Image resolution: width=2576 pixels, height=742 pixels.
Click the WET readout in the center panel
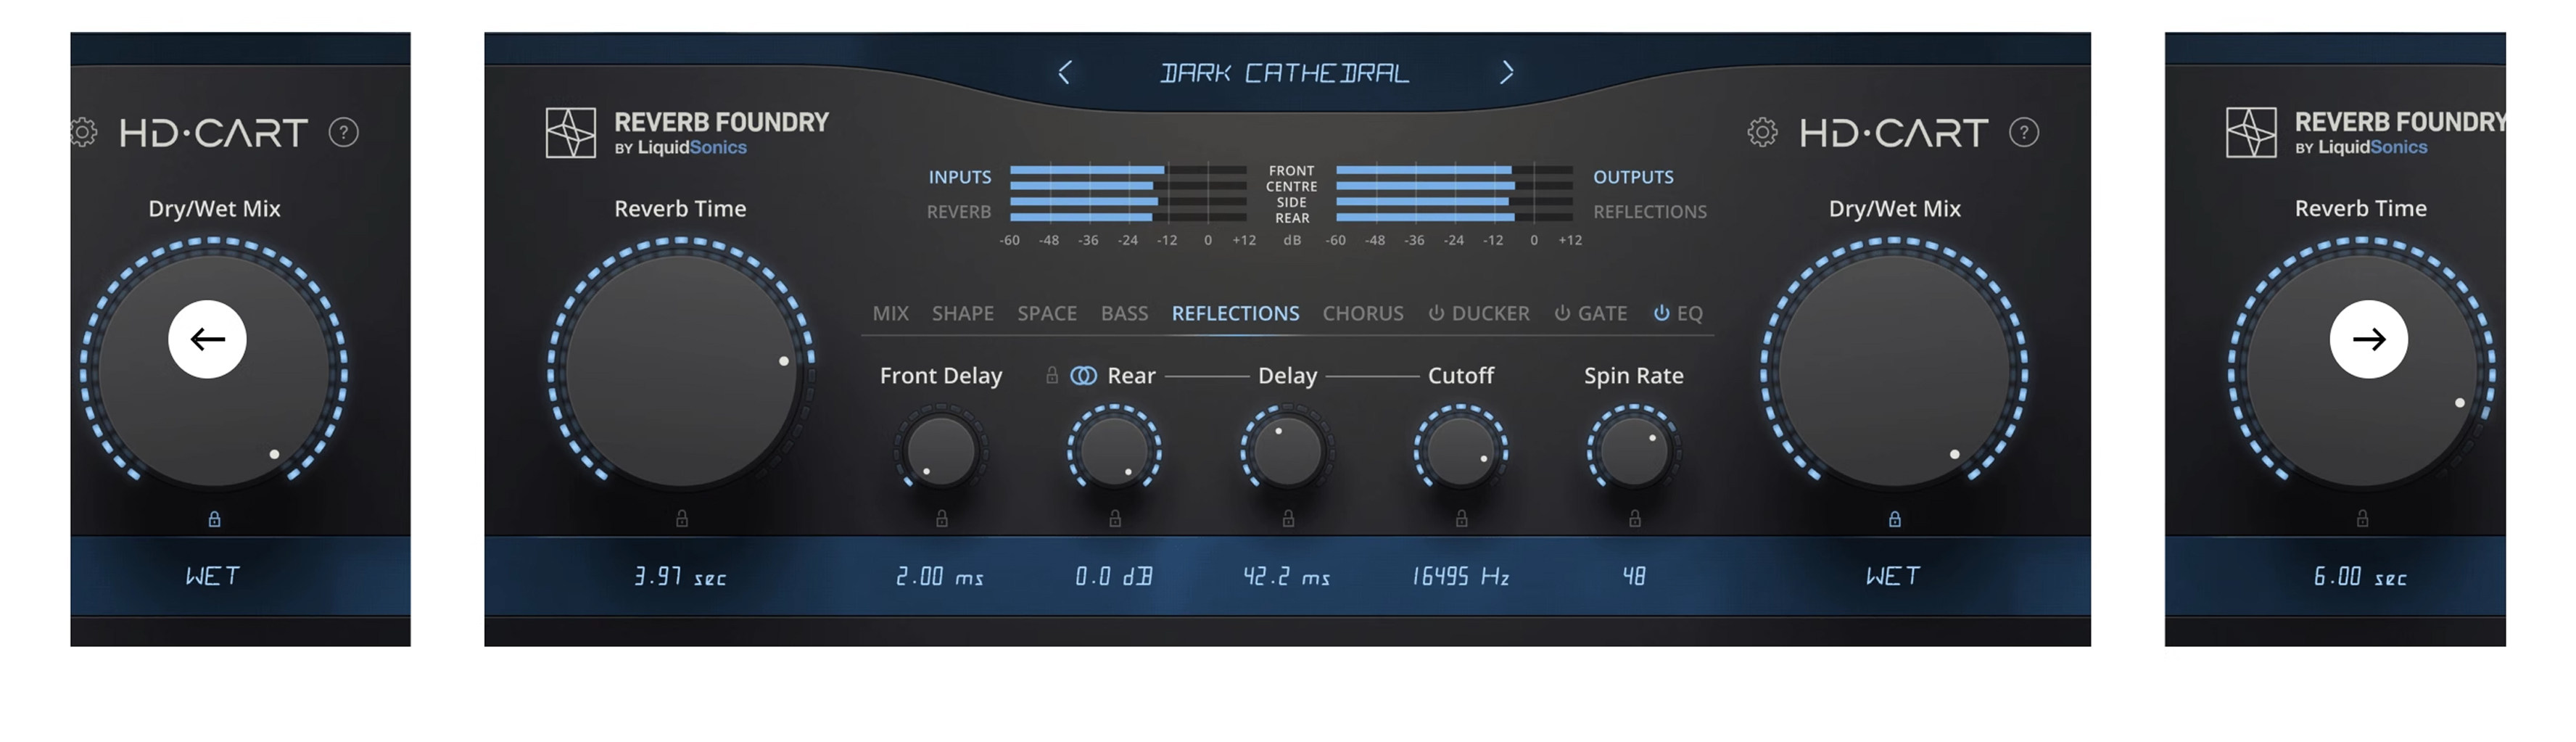tap(1893, 576)
